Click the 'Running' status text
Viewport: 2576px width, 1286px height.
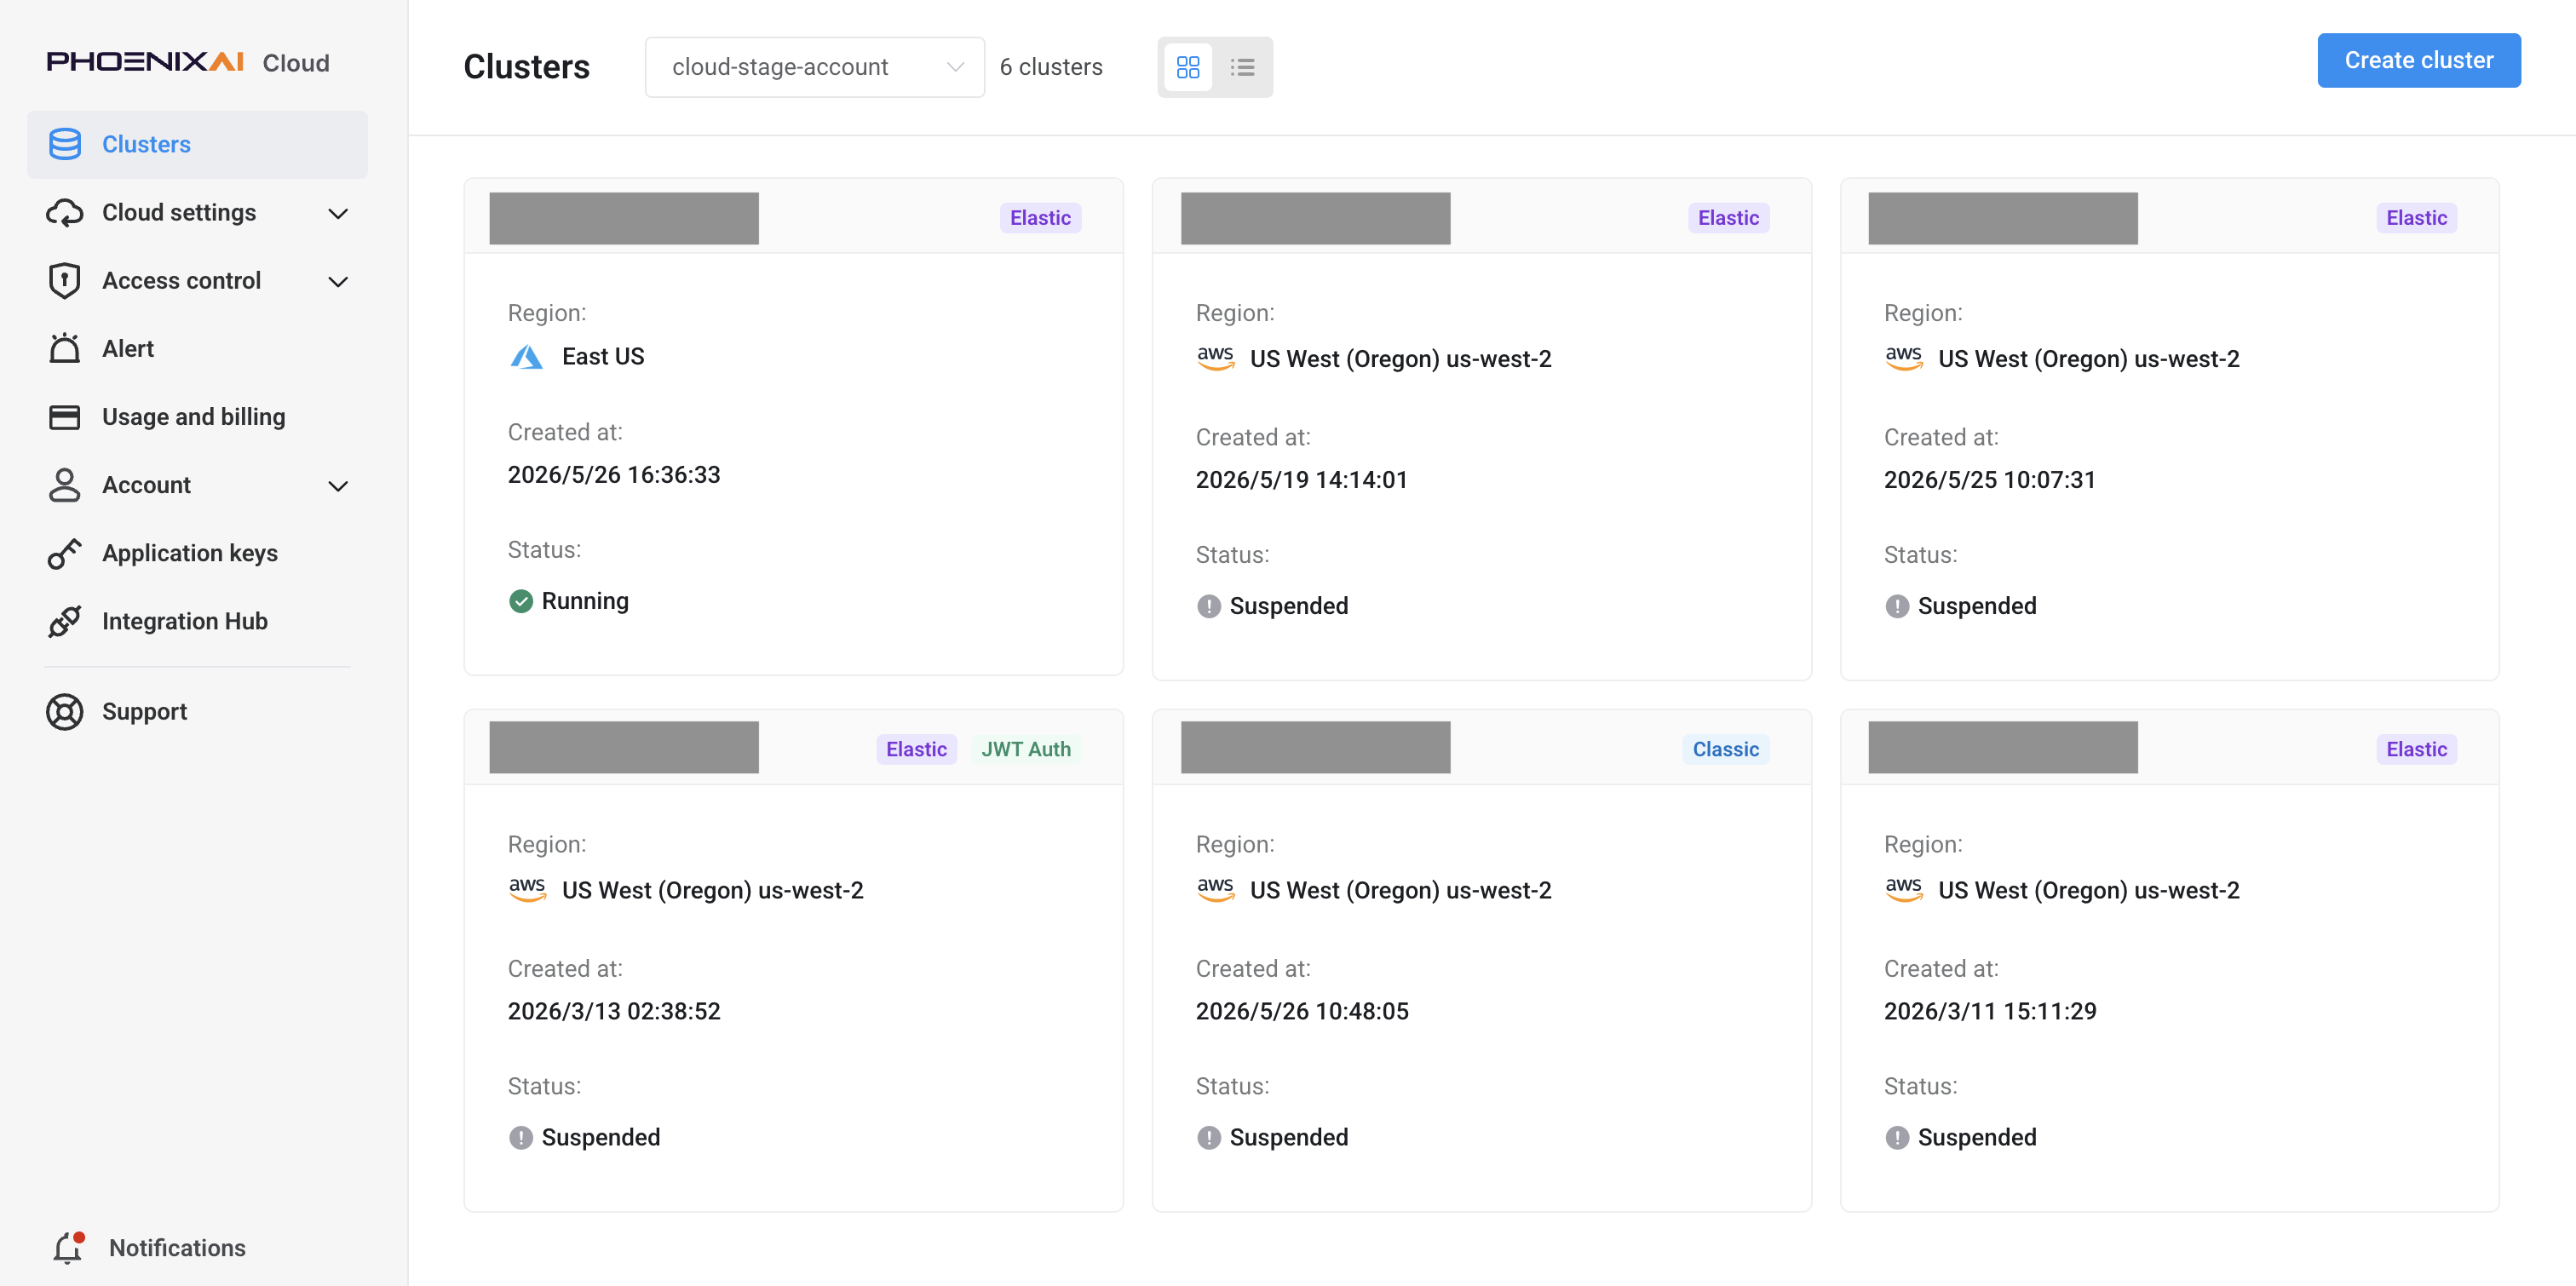pyautogui.click(x=585, y=601)
